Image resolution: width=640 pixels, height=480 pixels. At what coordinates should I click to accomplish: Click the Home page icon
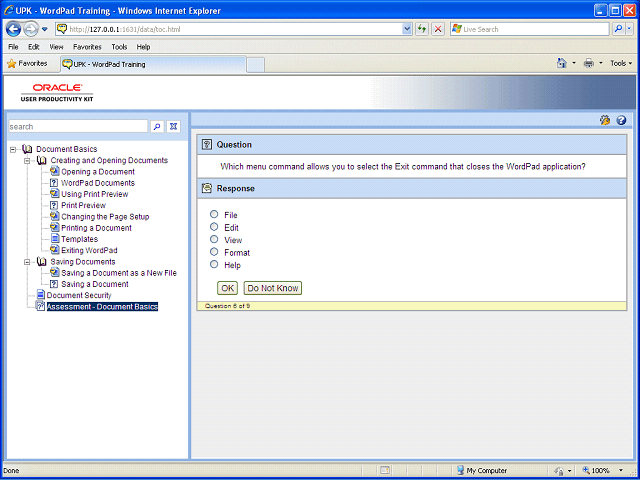[562, 63]
